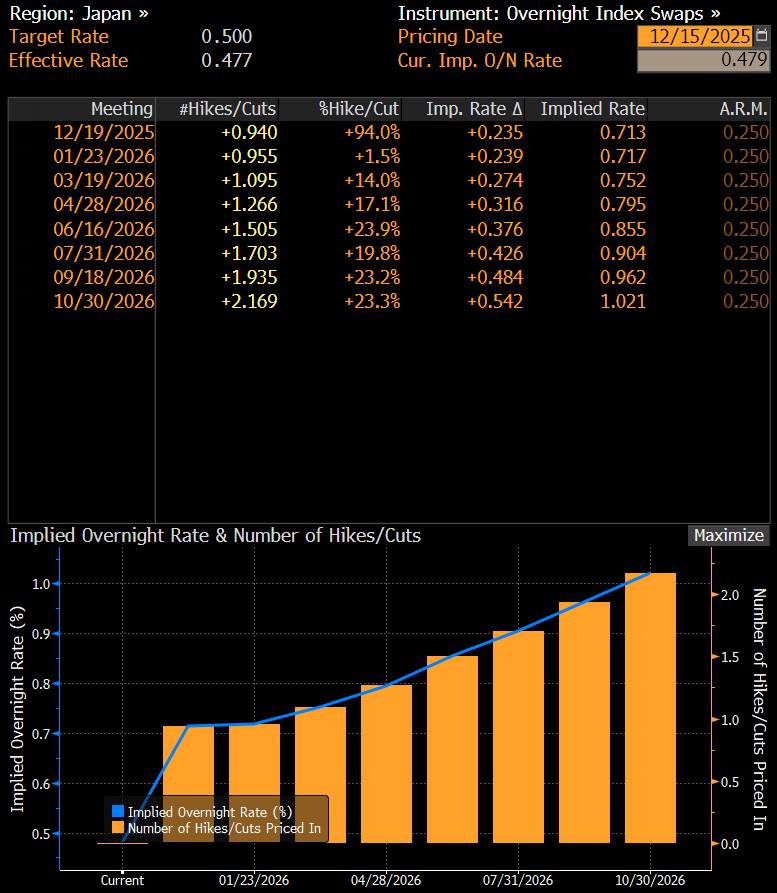Click the A.R.M. column header

tap(743, 109)
